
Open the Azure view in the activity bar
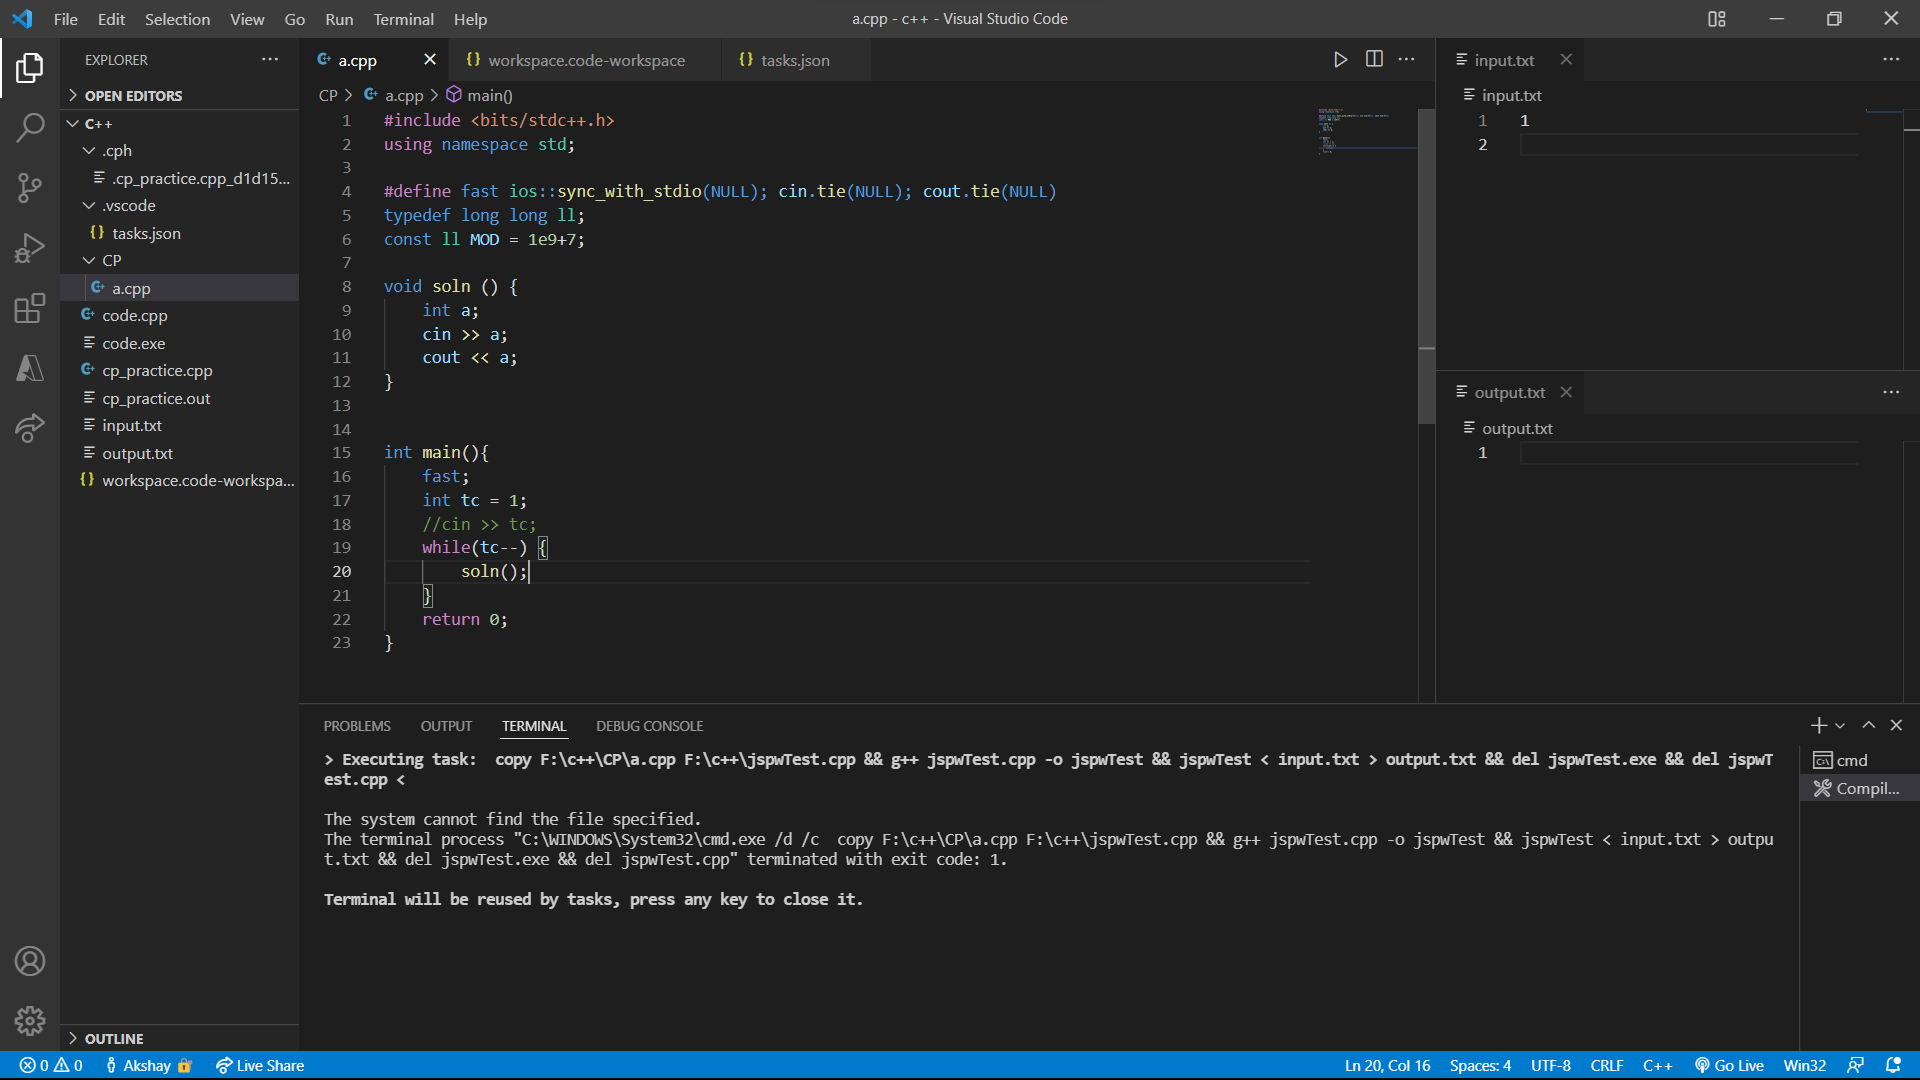[30, 368]
